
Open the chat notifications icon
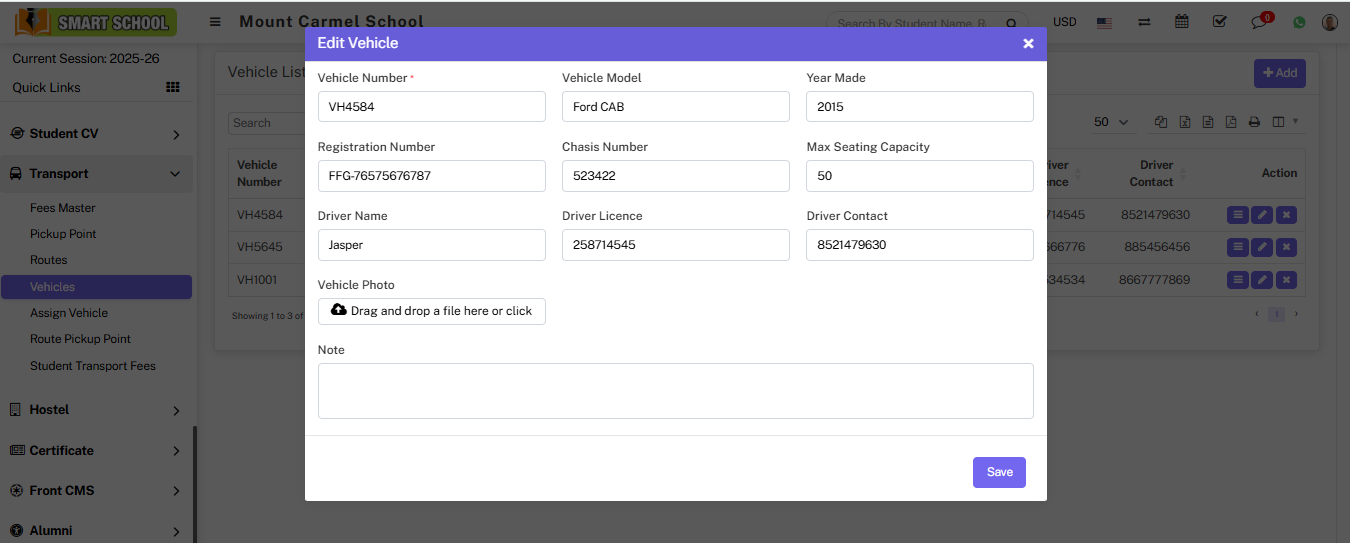[x=1259, y=22]
